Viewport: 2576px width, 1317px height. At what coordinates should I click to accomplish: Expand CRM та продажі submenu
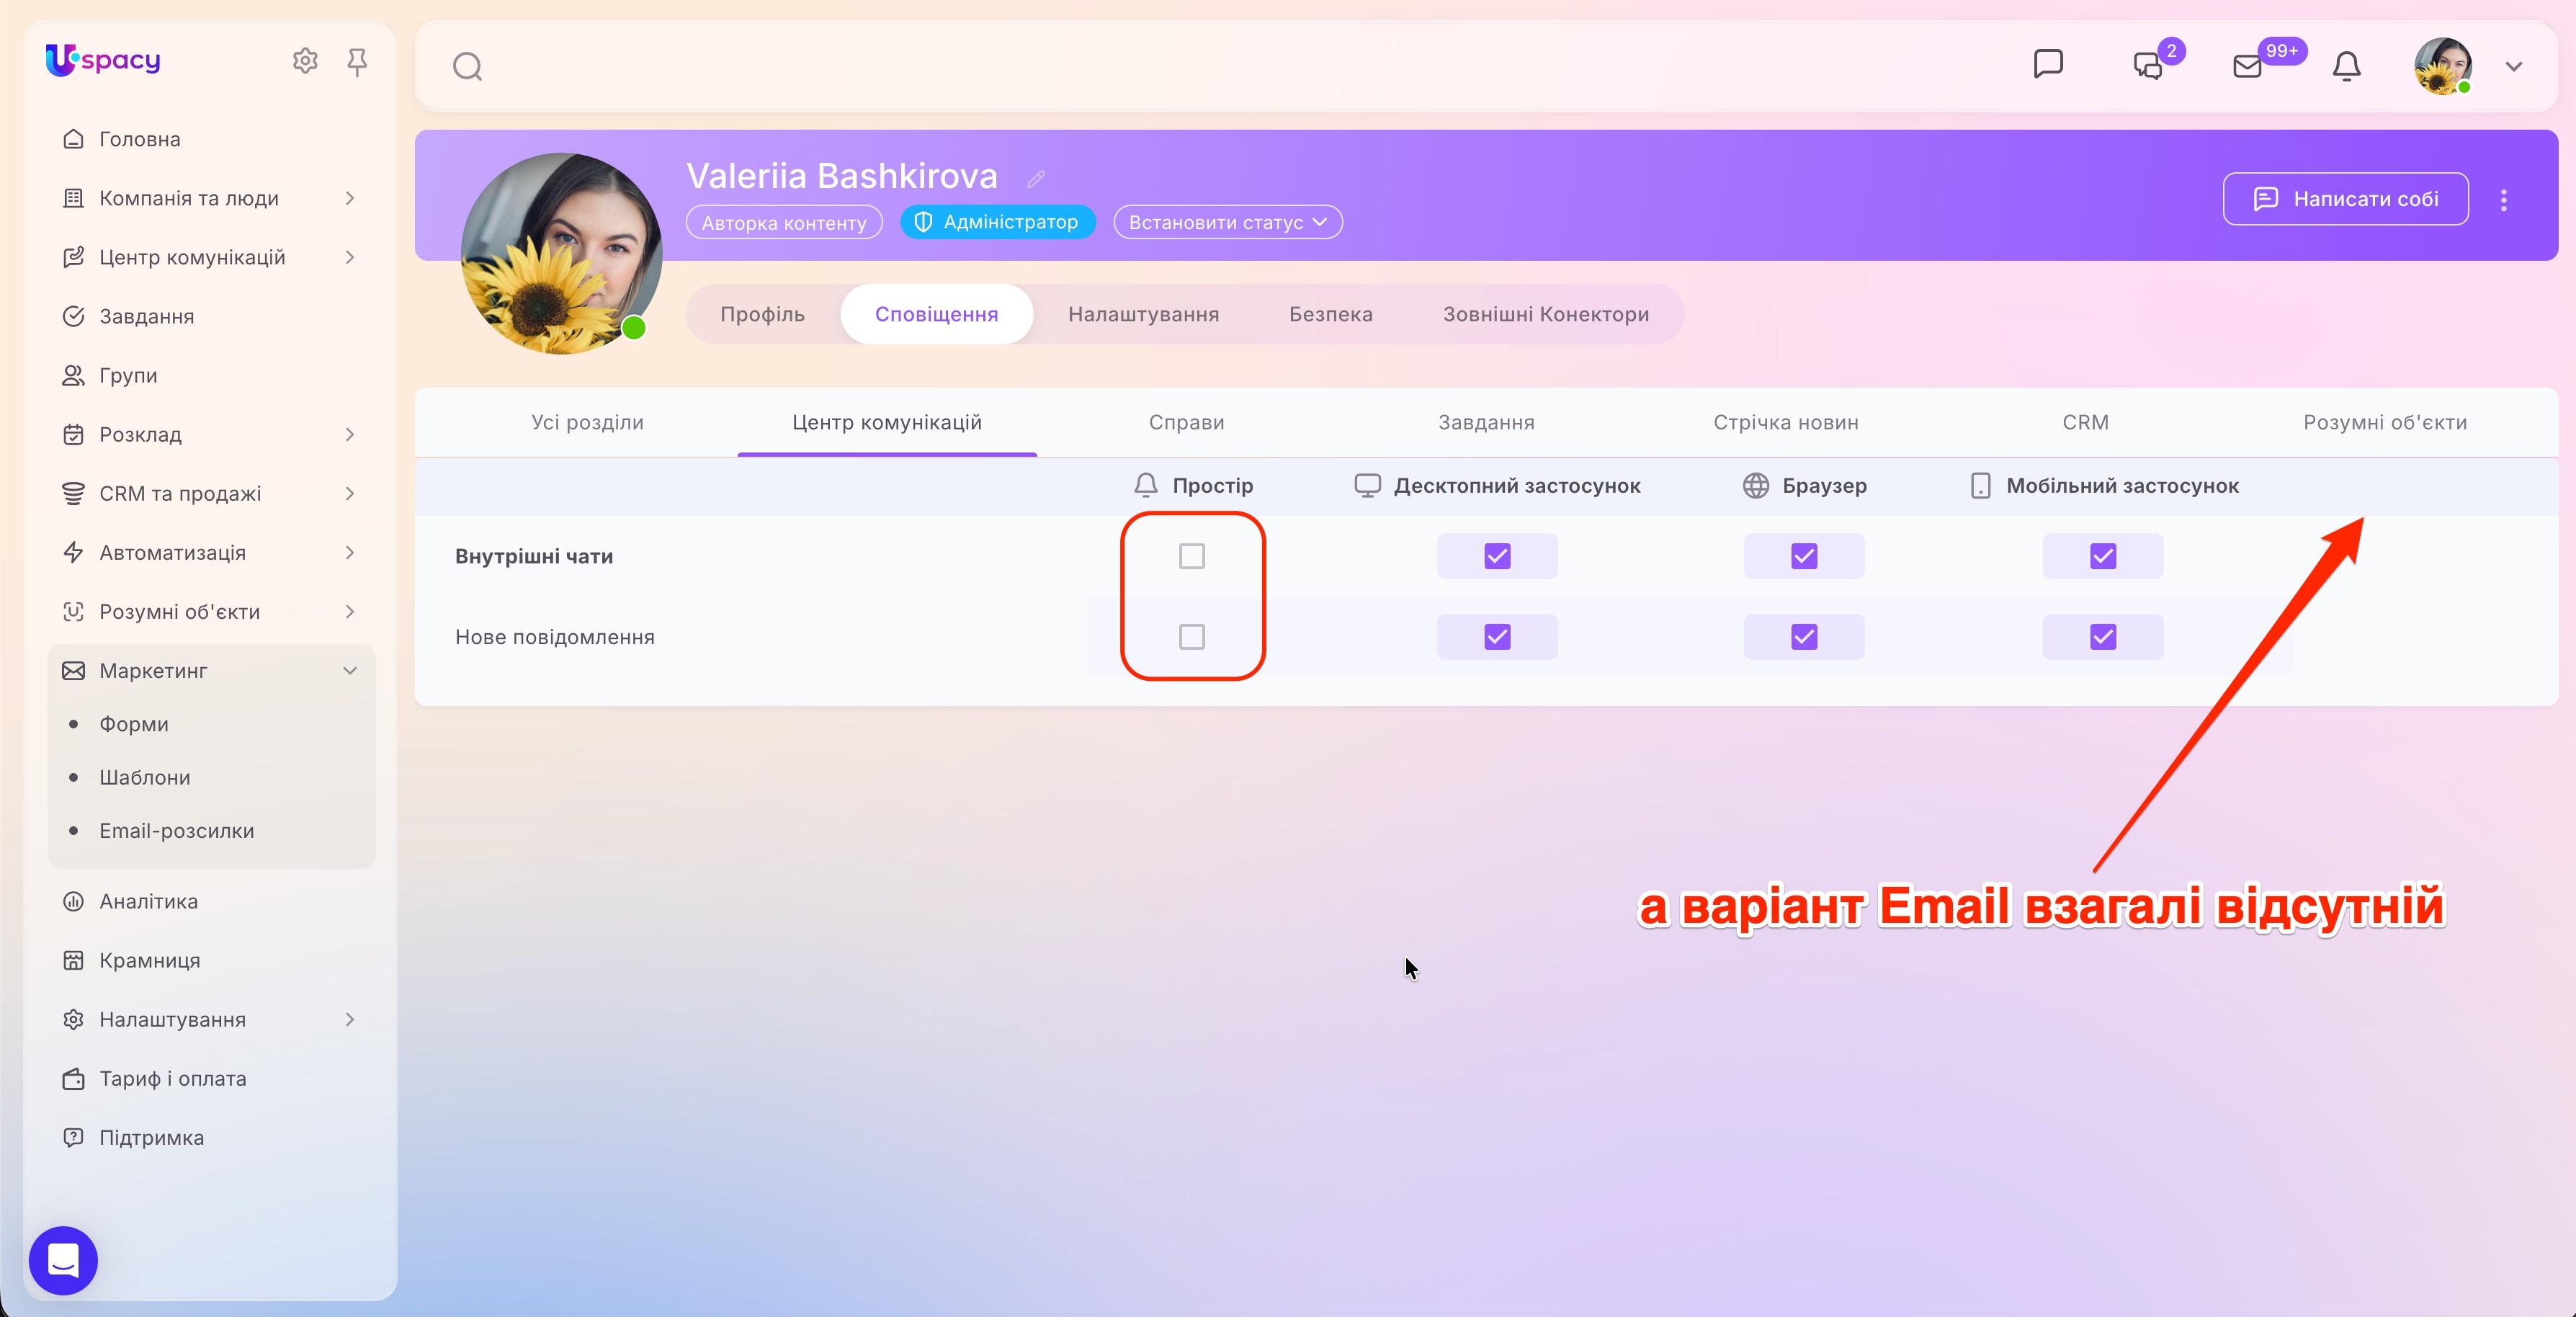click(350, 493)
